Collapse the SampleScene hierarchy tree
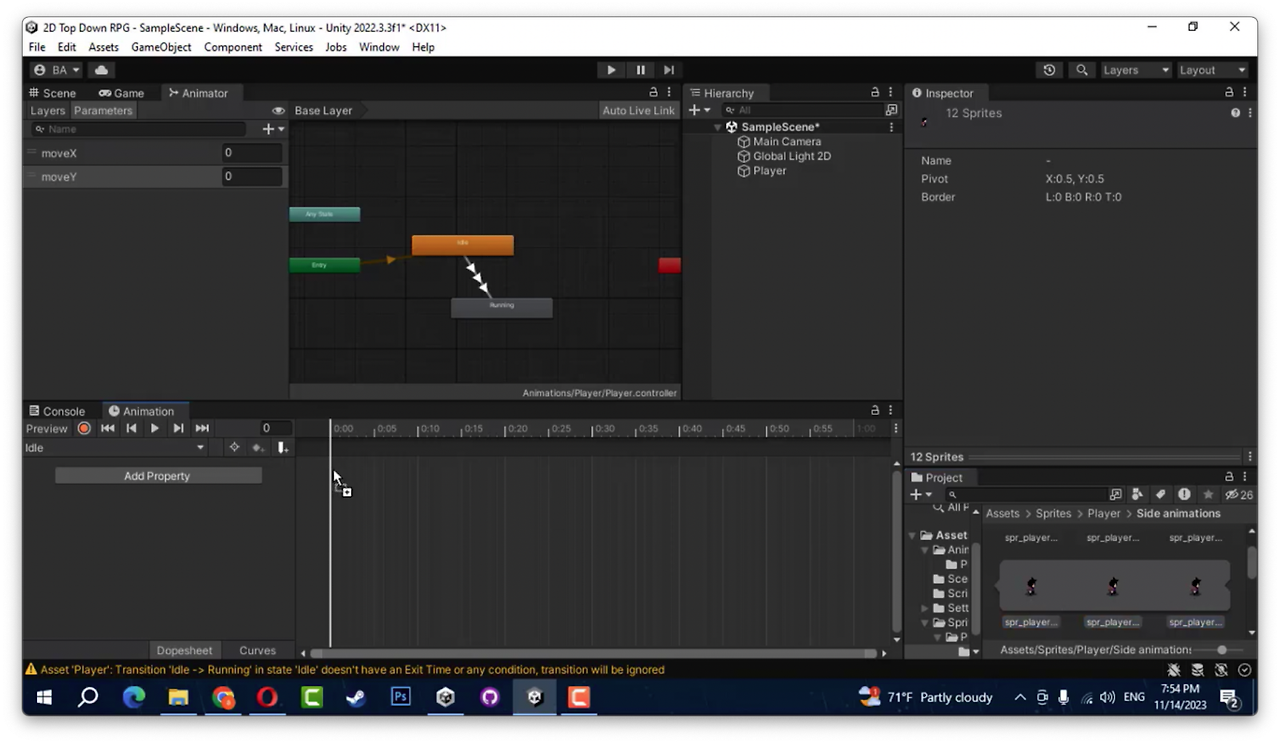The width and height of the screenshot is (1280, 743). (x=718, y=127)
